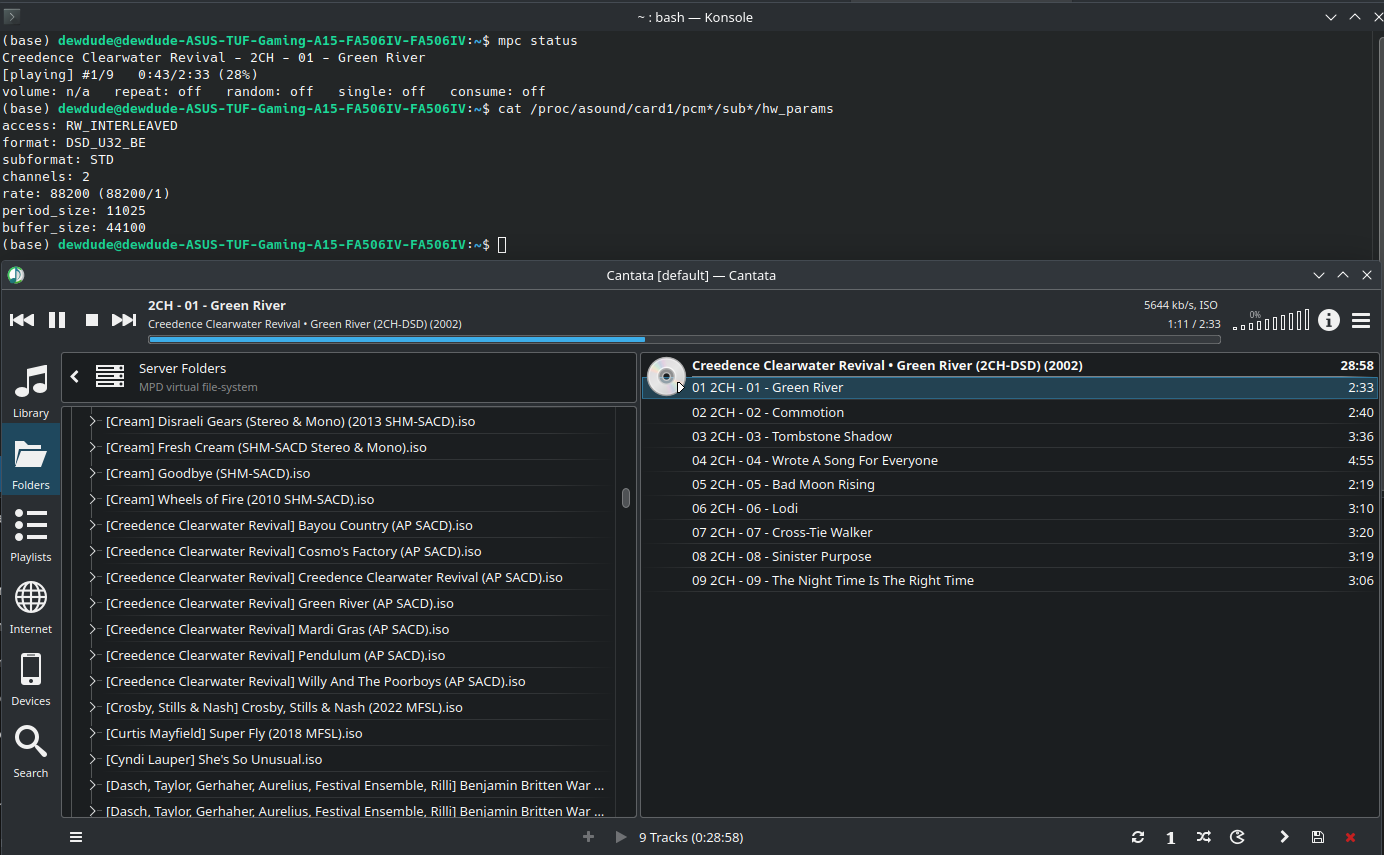Expand Cream Goodbye iso folder
Image resolution: width=1384 pixels, height=855 pixels.
click(92, 473)
